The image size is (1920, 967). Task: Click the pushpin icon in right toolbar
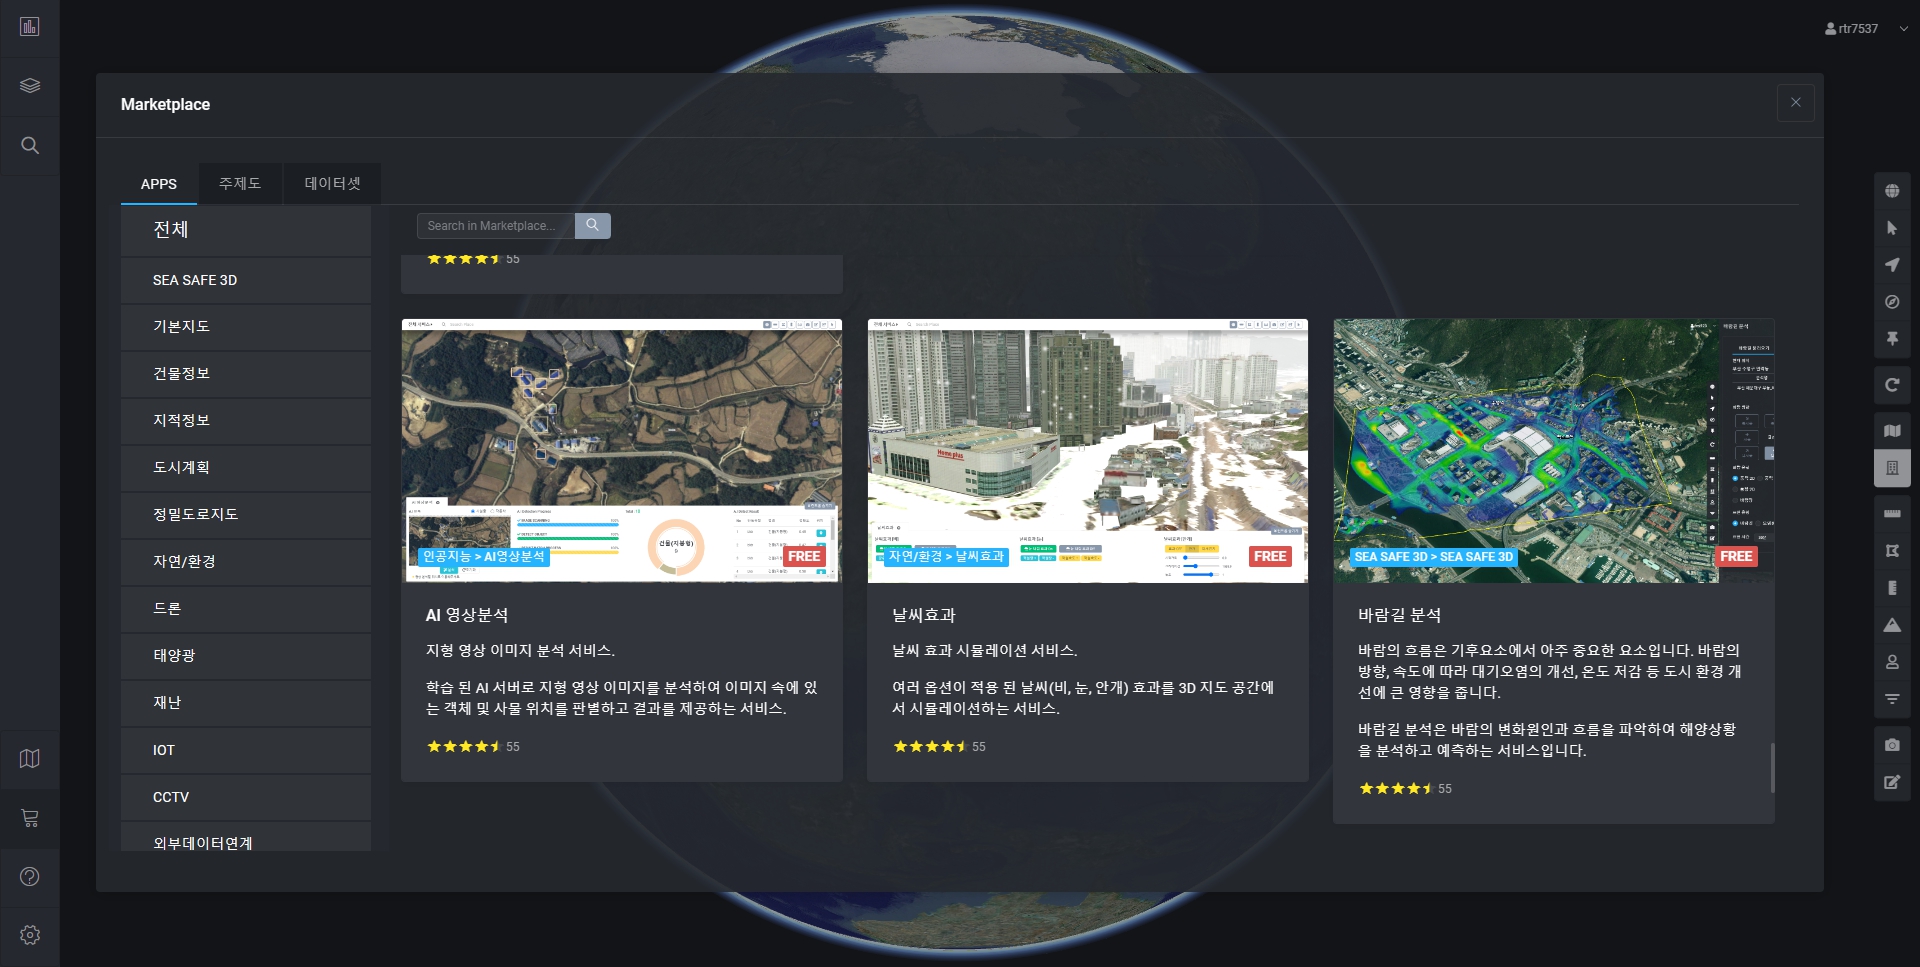point(1892,339)
